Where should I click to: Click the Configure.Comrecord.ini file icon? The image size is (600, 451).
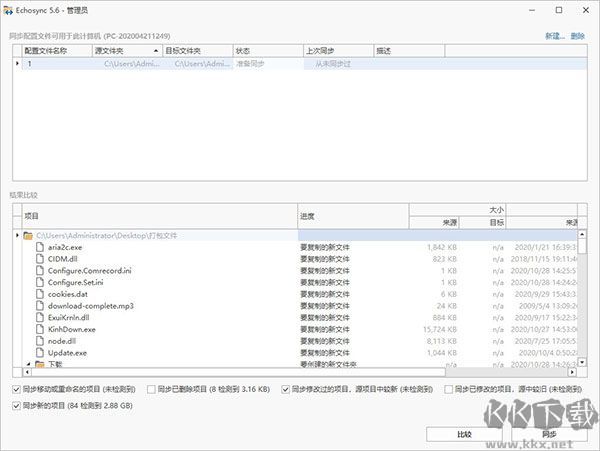click(x=40, y=270)
